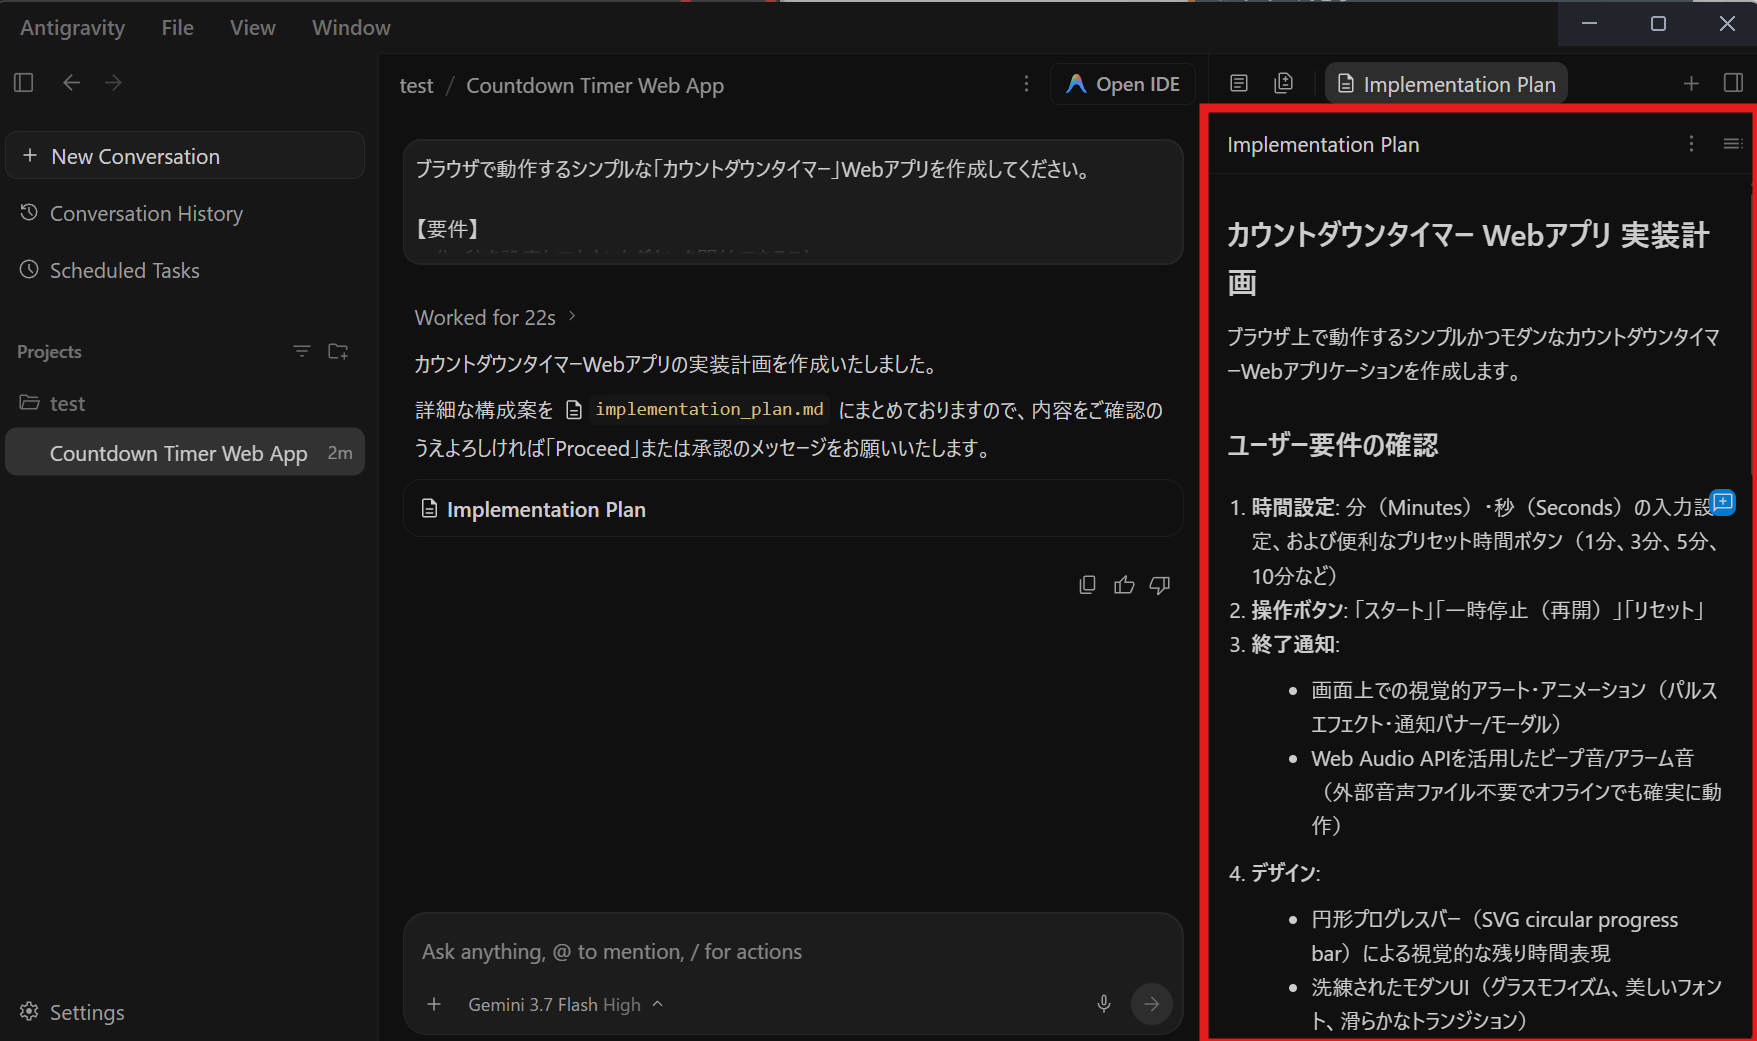The width and height of the screenshot is (1757, 1041).
Task: Click the stacked-pages changes icon beside Implementation Plan tab
Action: [x=1284, y=83]
